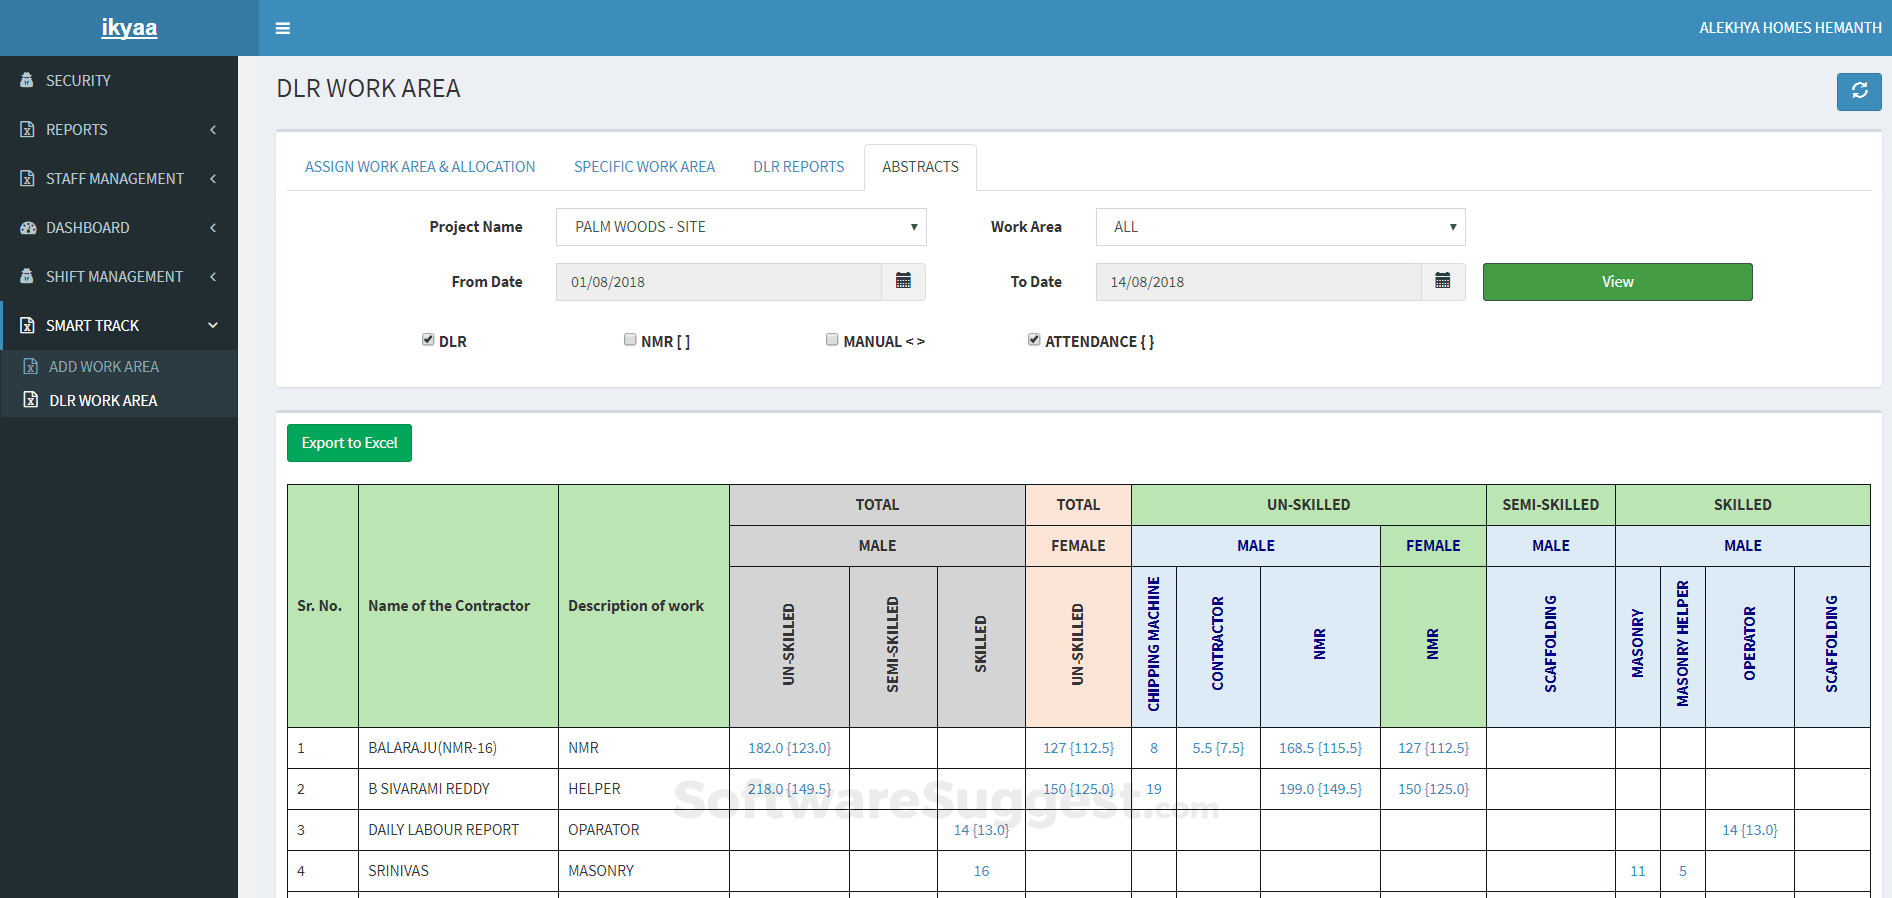Click the Dashboard icon in sidebar
The image size is (1892, 898).
pos(27,228)
